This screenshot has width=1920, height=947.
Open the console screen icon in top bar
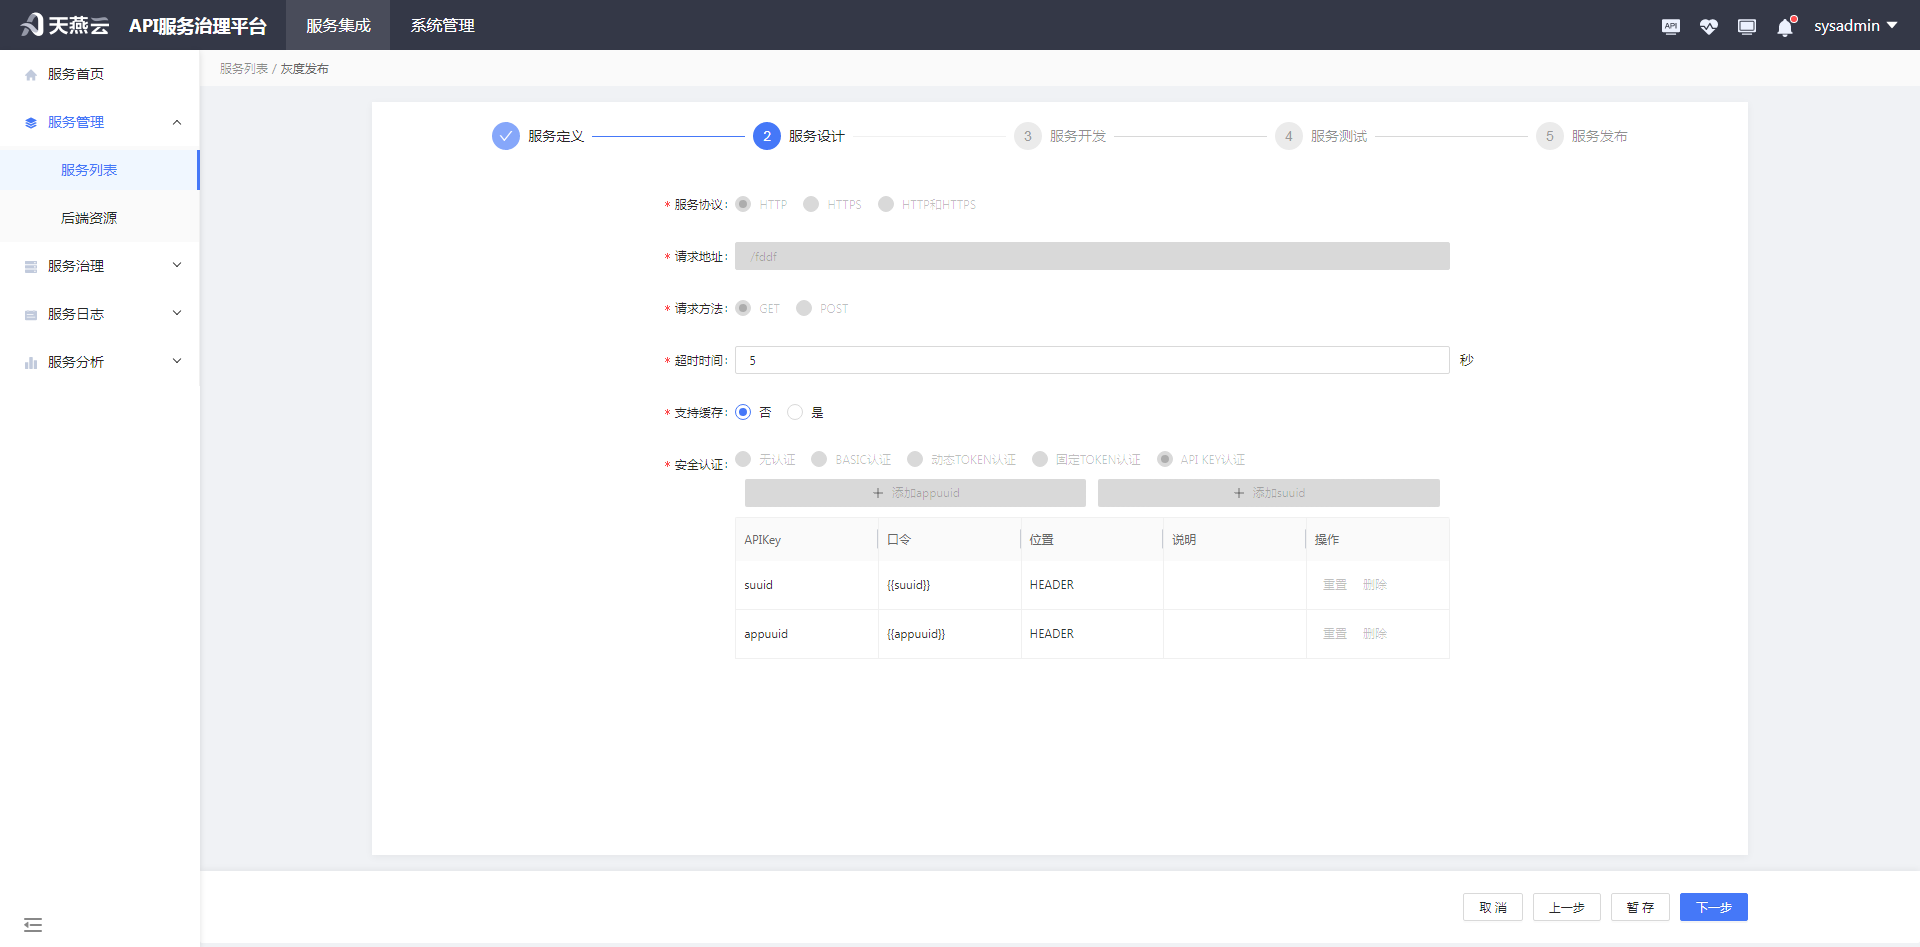pyautogui.click(x=1746, y=26)
